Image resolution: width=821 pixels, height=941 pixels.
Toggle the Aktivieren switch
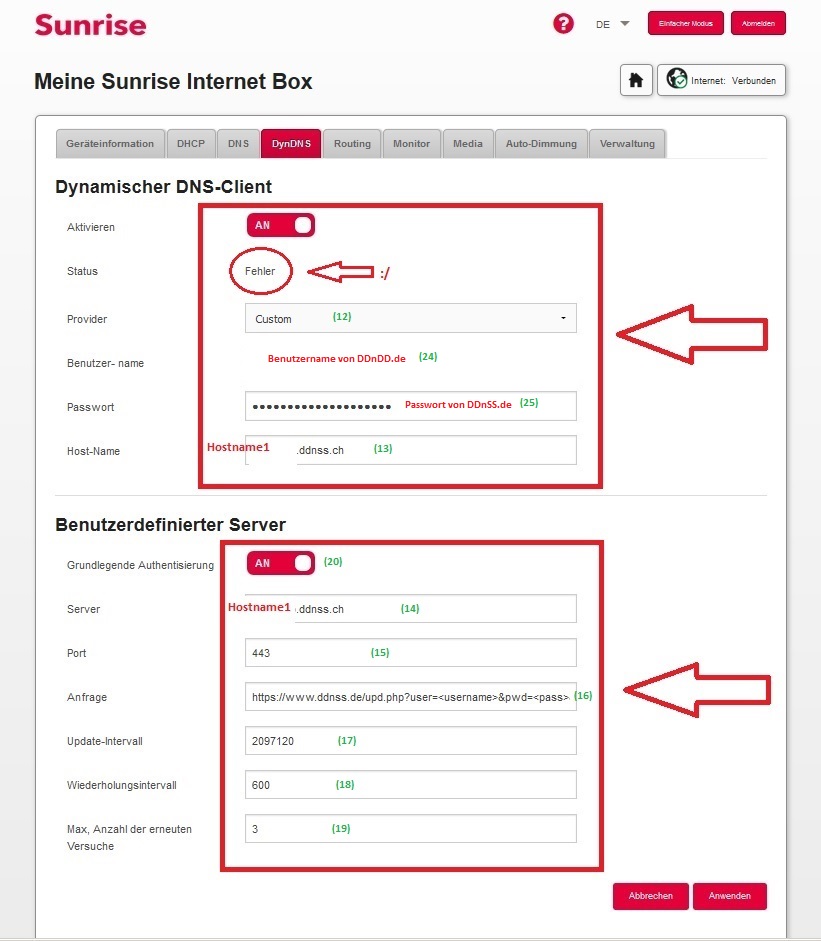(280, 225)
